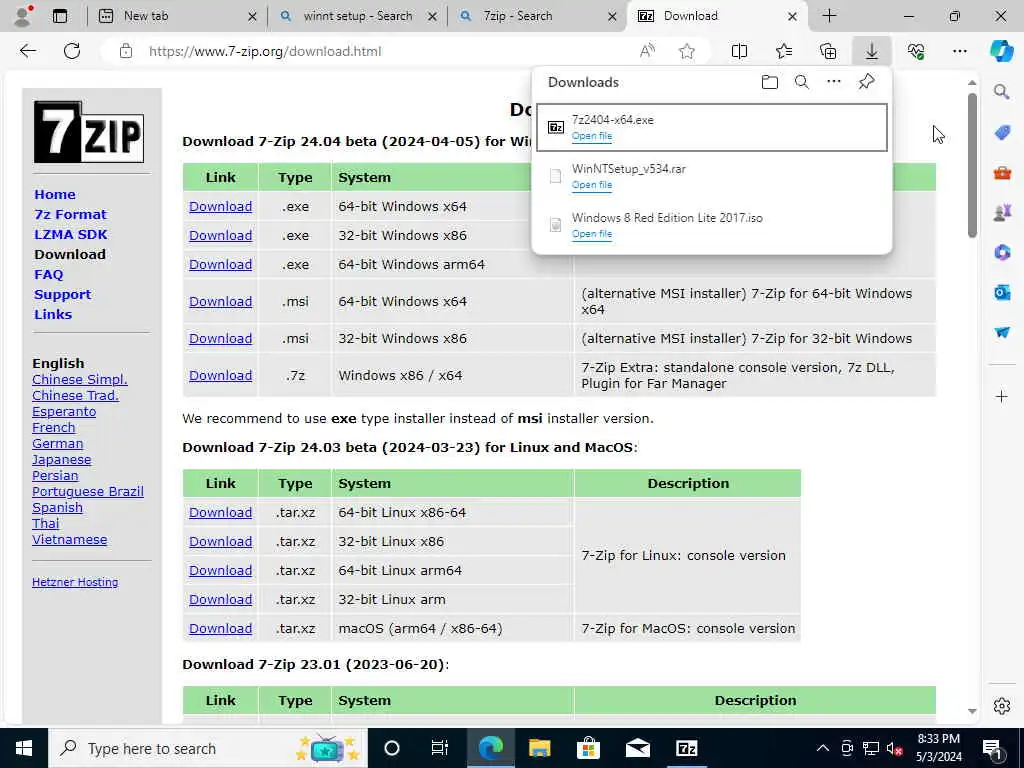The image size is (1024, 768).
Task: Open Browser essentials heart icon
Action: point(916,51)
